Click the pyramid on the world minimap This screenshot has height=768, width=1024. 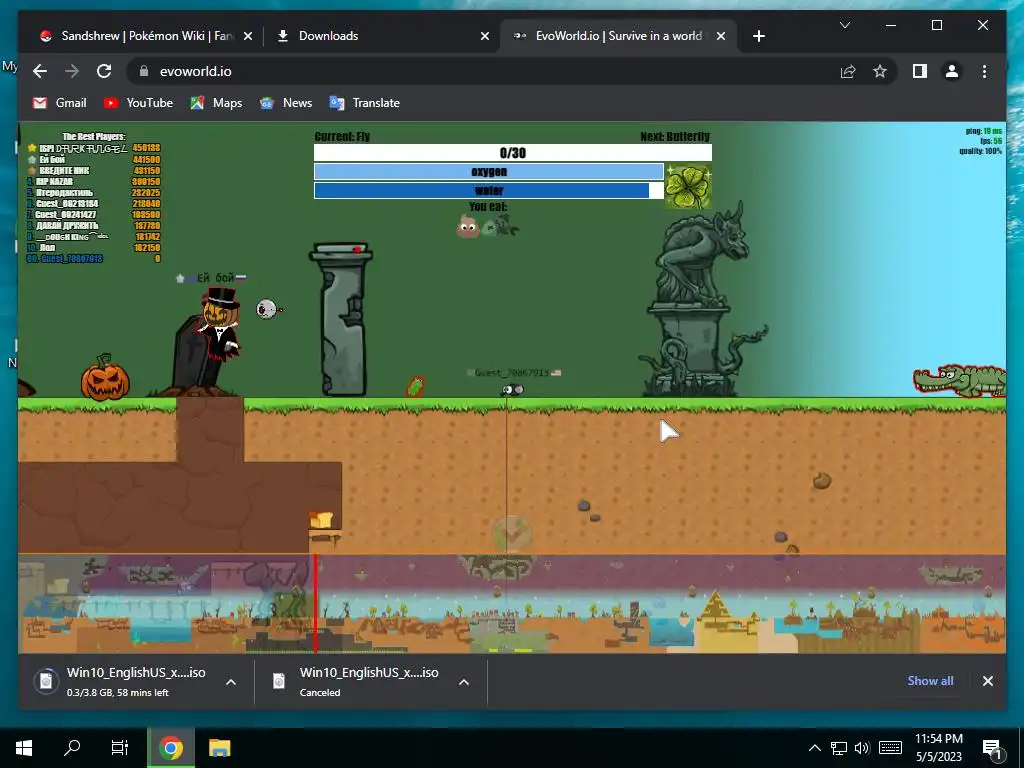tap(716, 607)
